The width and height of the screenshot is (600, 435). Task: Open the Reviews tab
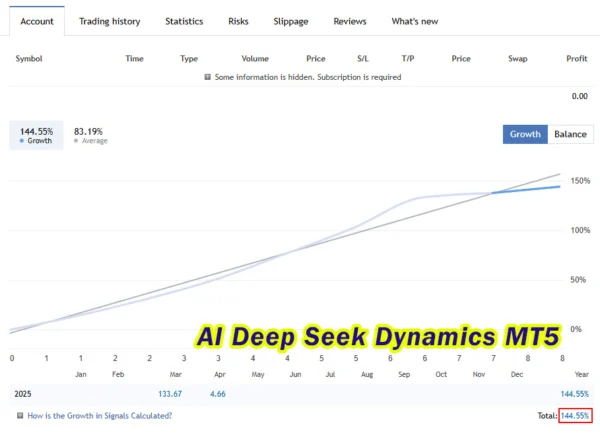350,21
